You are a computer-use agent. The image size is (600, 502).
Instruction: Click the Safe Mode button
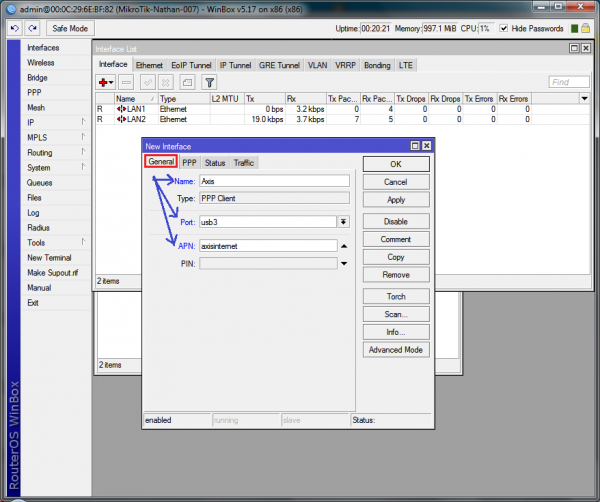pos(70,28)
